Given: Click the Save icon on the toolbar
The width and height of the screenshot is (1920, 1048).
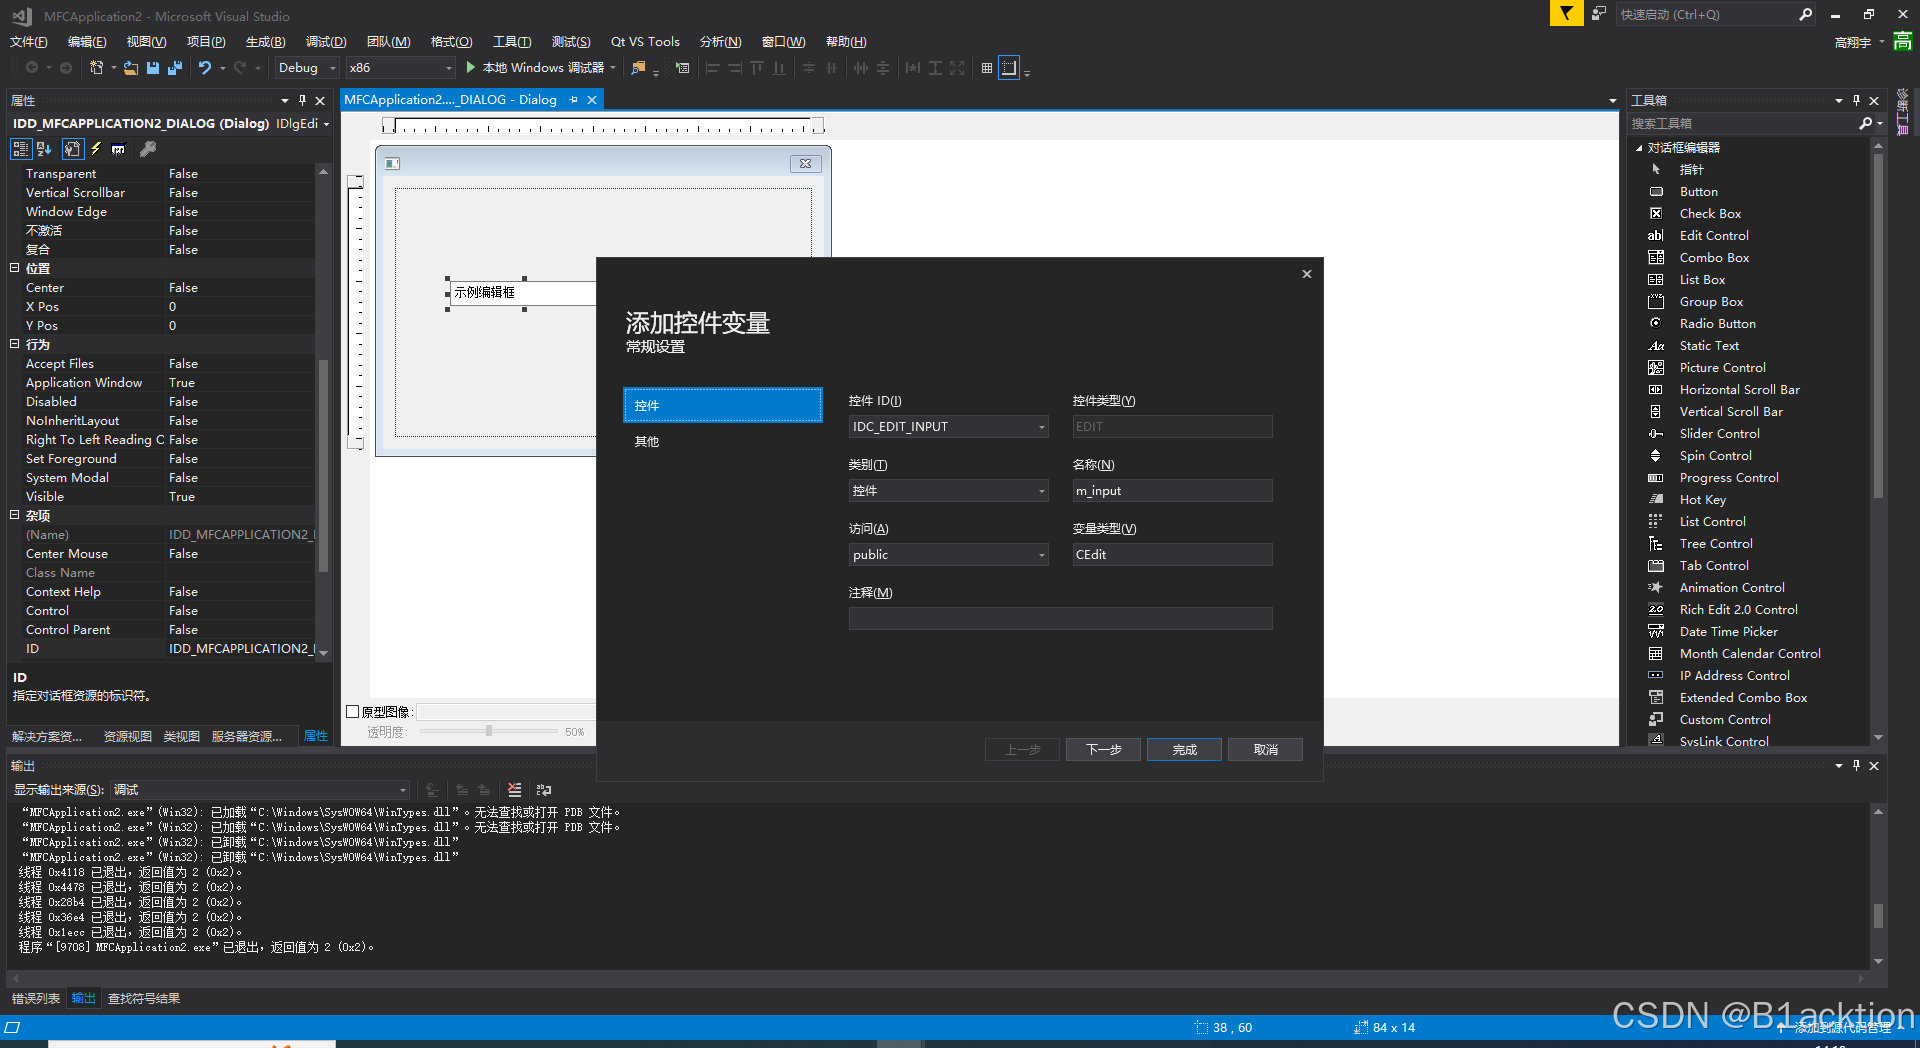Looking at the screenshot, I should pos(152,67).
